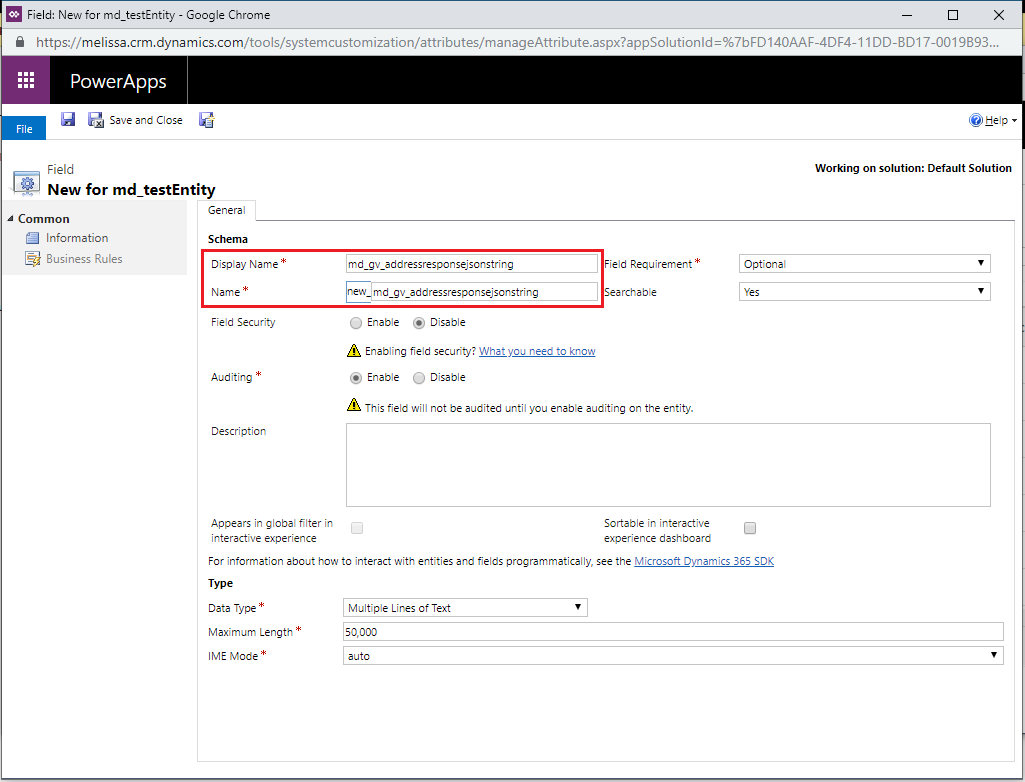
Task: Select Disable for Field Security
Action: 419,323
